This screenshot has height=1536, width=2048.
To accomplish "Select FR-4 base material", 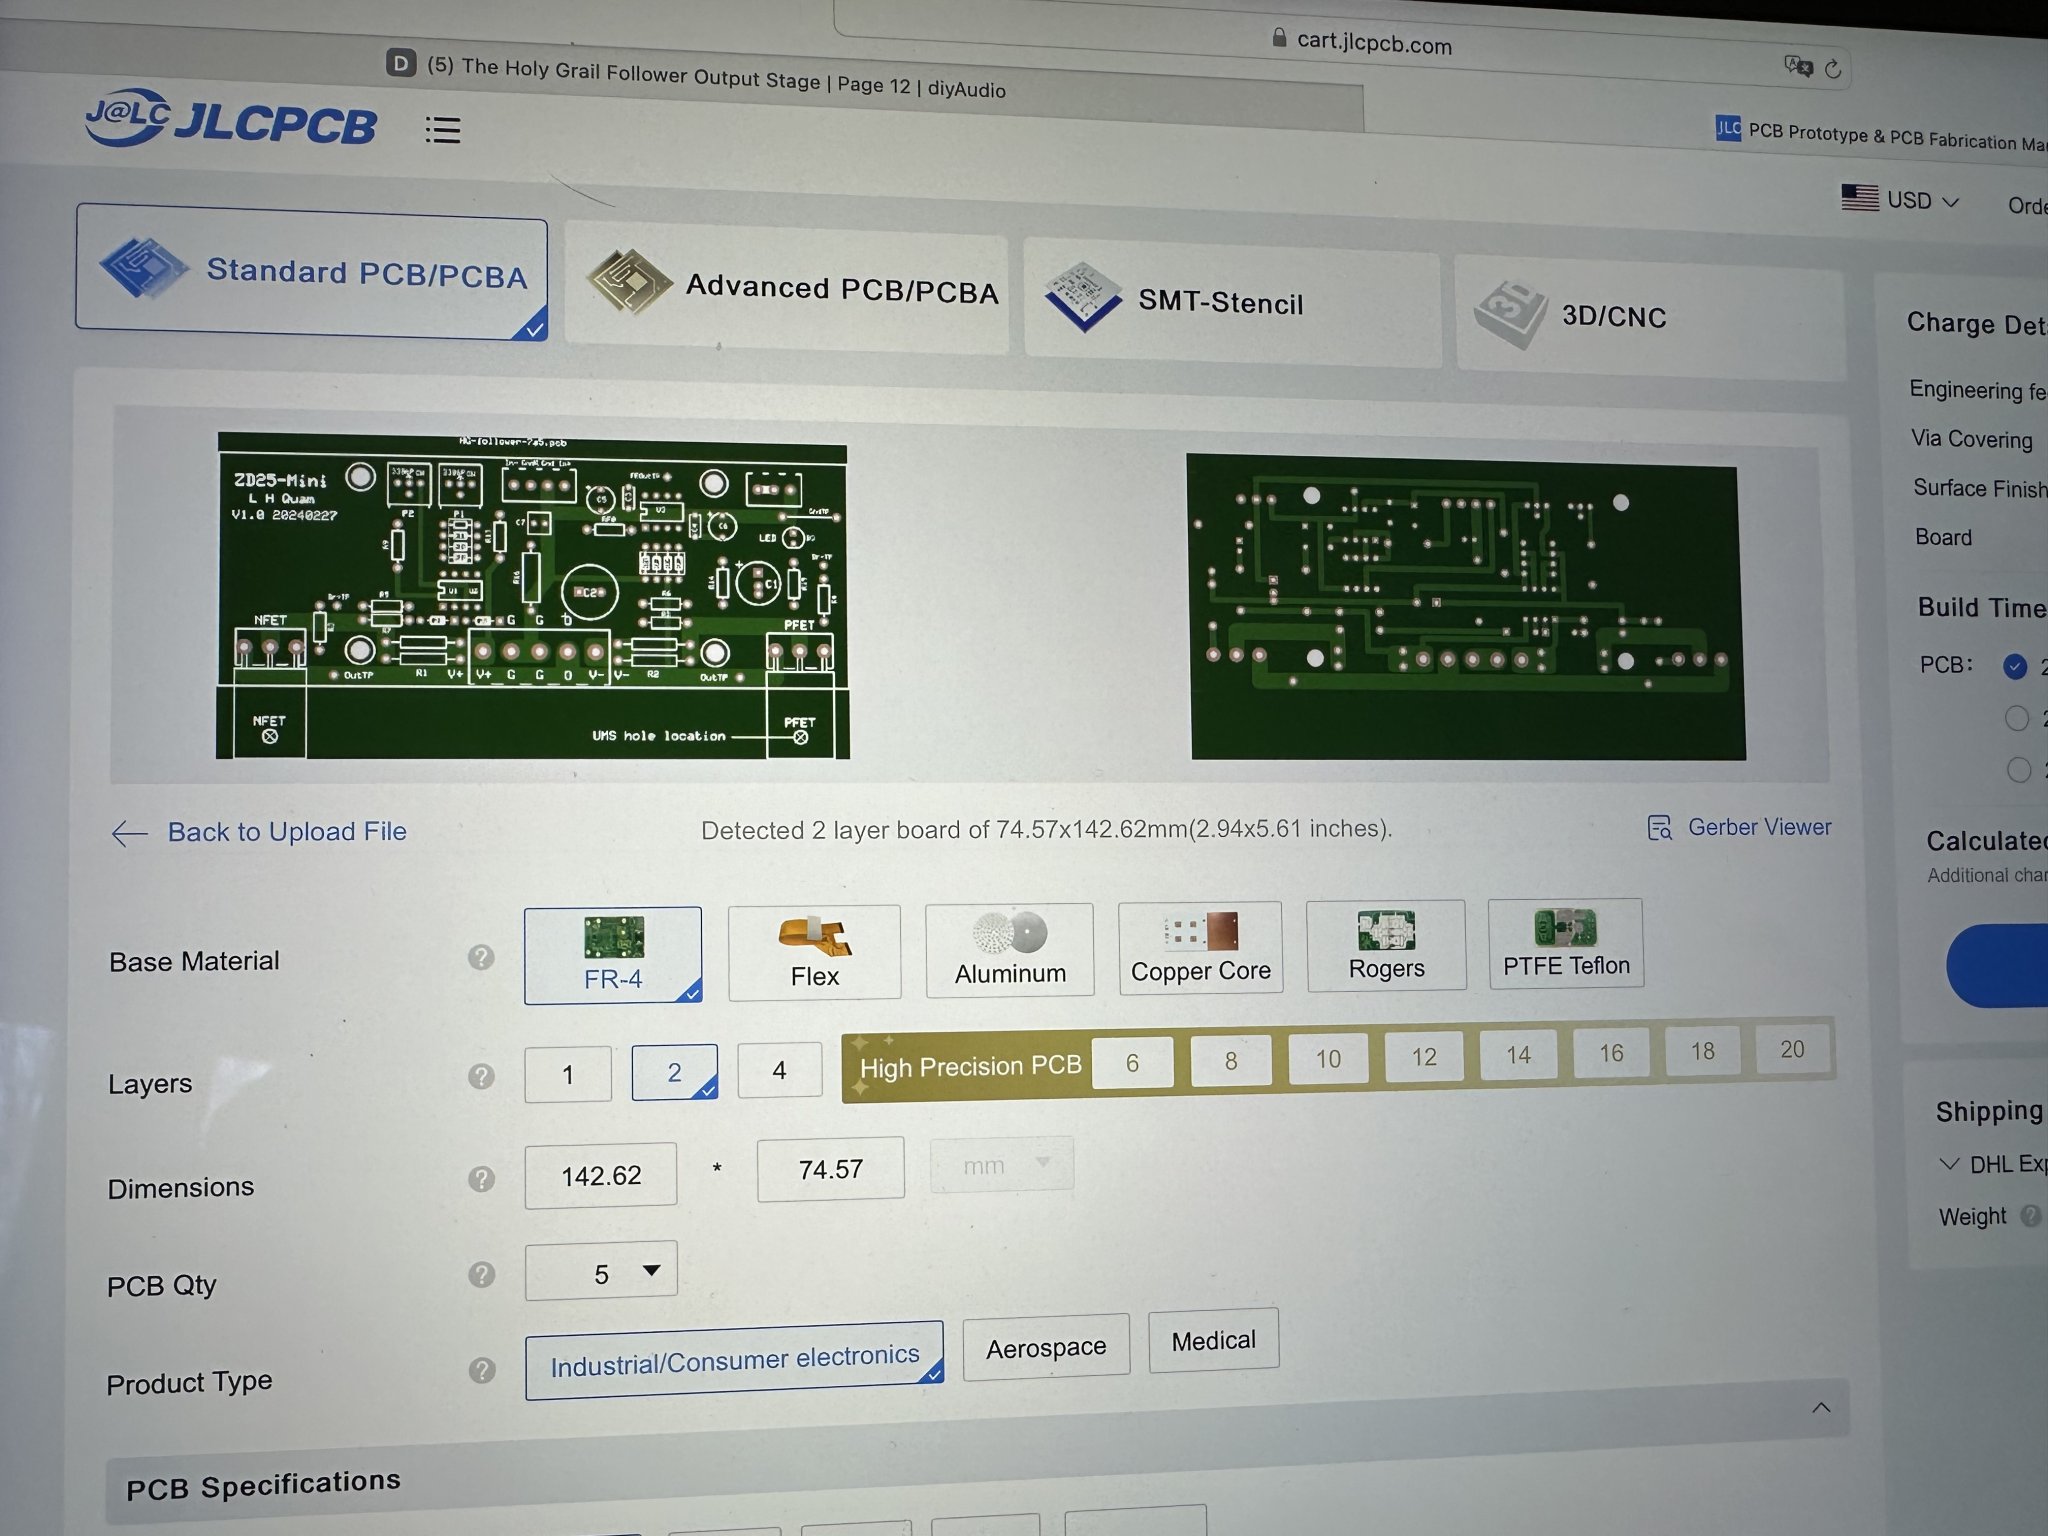I will [x=613, y=955].
